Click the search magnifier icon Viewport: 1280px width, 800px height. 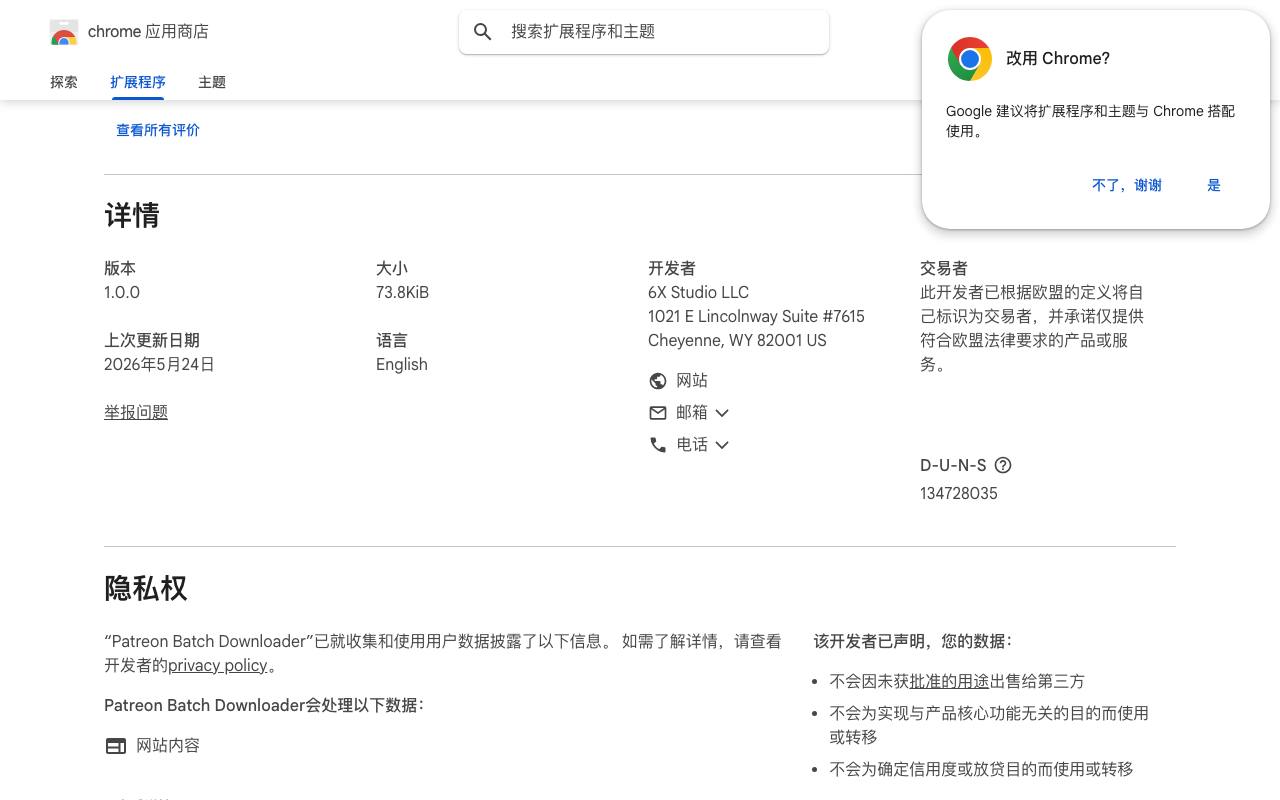[x=483, y=32]
